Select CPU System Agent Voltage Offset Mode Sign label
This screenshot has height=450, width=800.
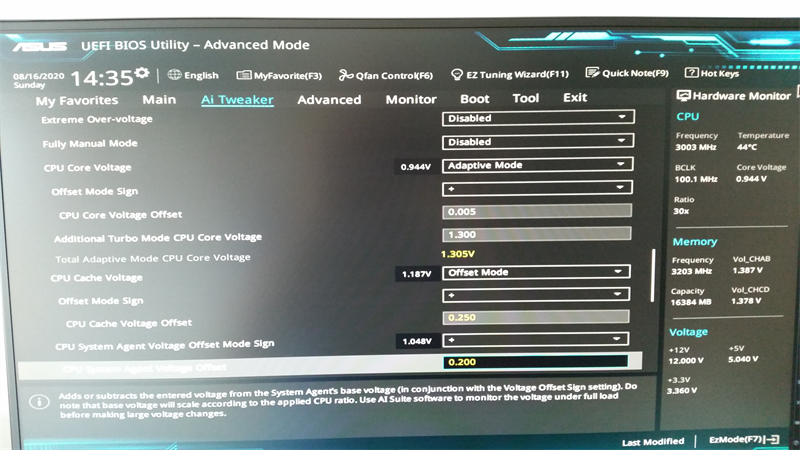tap(164, 345)
